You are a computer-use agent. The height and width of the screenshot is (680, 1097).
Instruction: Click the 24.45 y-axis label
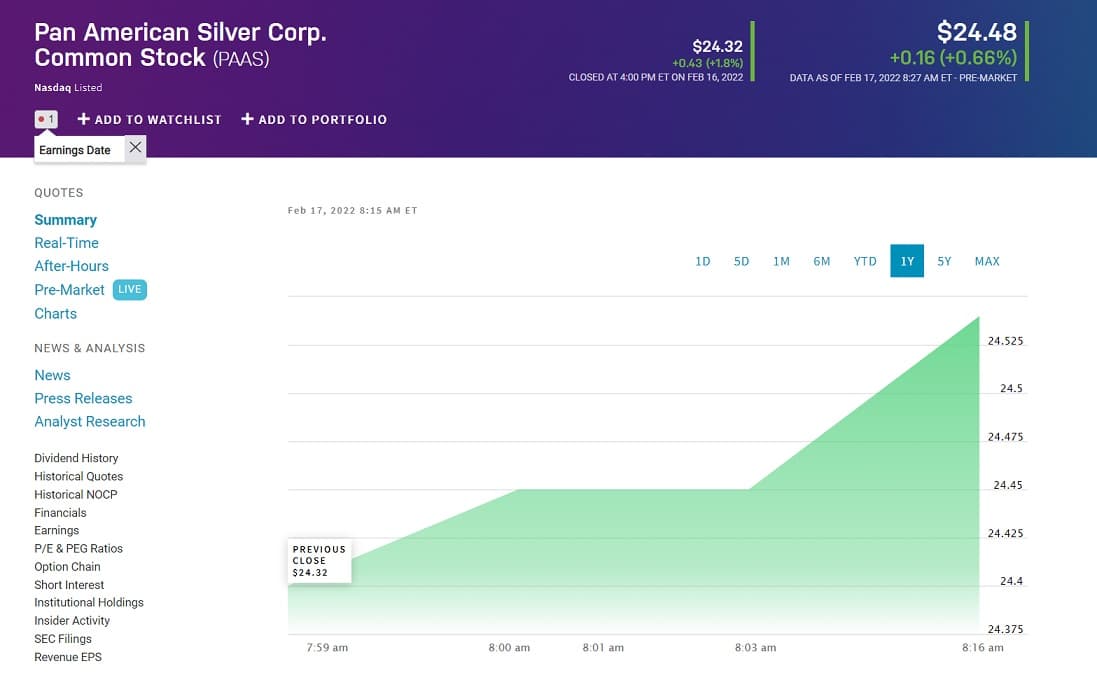coord(1008,485)
